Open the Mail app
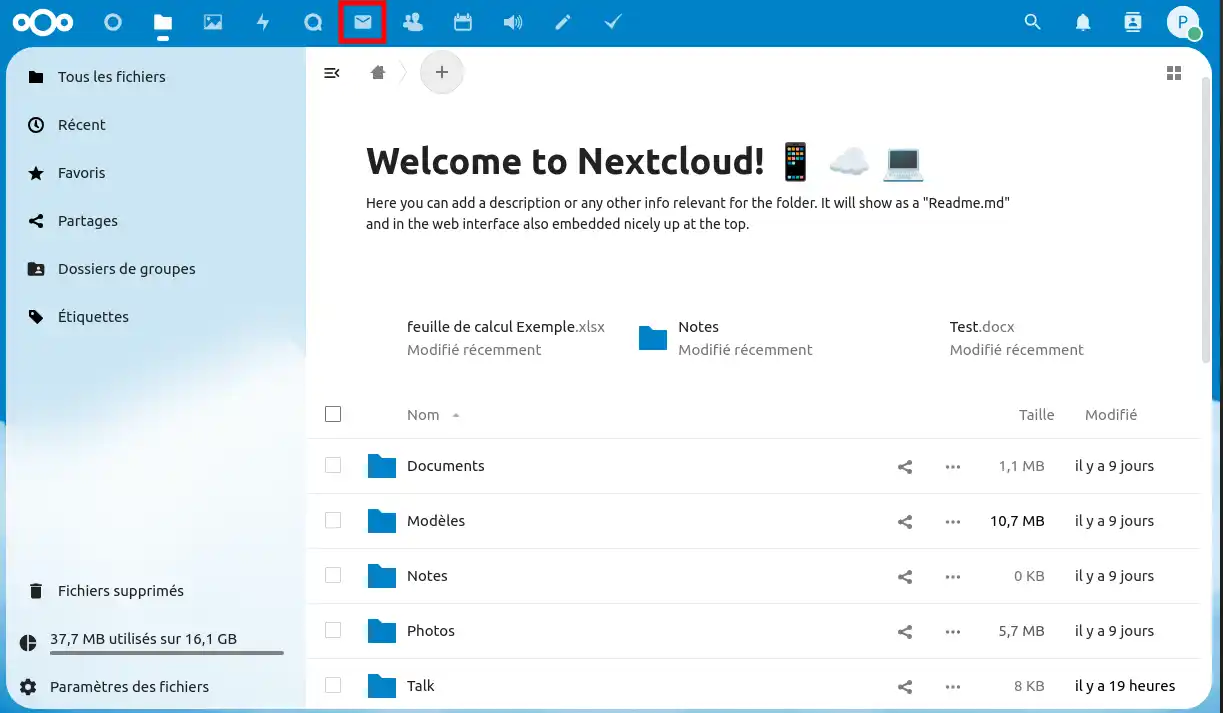Viewport: 1223px width, 713px height. [362, 21]
